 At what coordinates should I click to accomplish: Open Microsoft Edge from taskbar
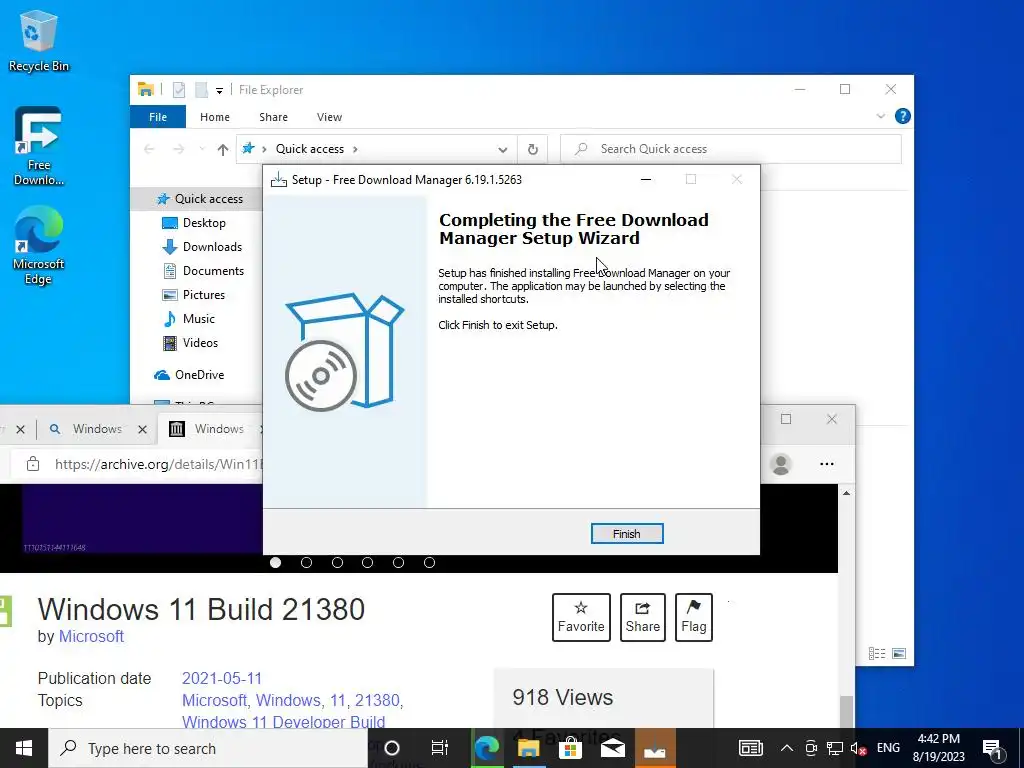pos(487,748)
